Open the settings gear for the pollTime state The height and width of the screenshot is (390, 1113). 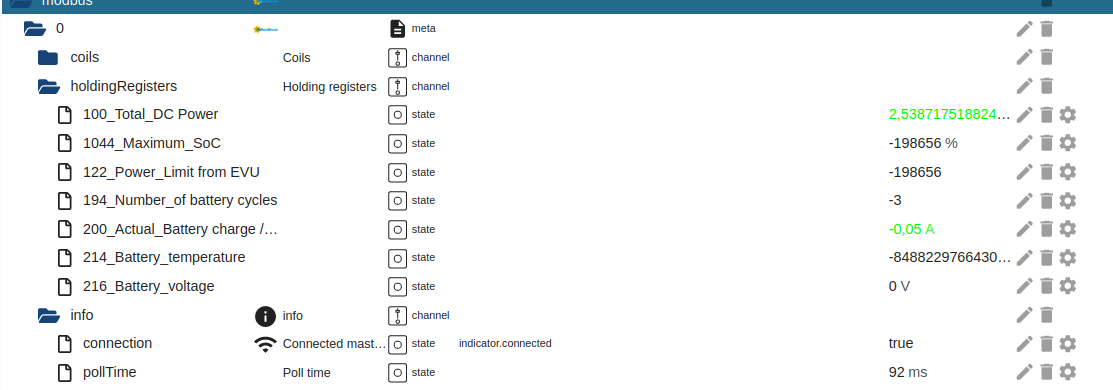coord(1068,372)
